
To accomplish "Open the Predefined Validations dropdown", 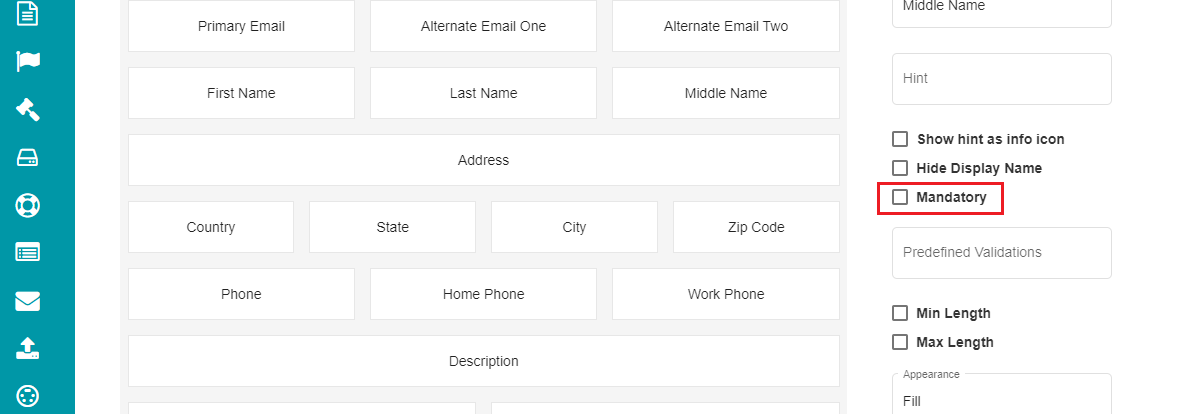I will pos(1001,253).
